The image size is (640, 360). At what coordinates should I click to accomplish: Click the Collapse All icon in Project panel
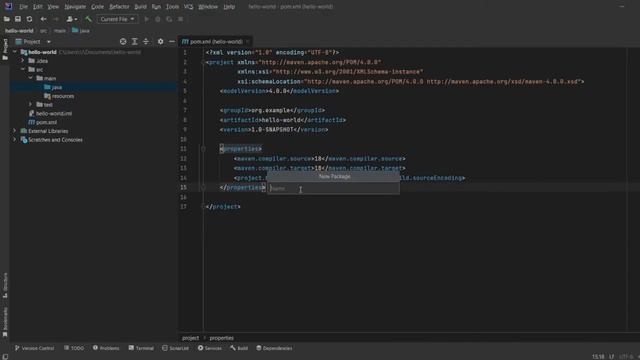tap(146, 42)
